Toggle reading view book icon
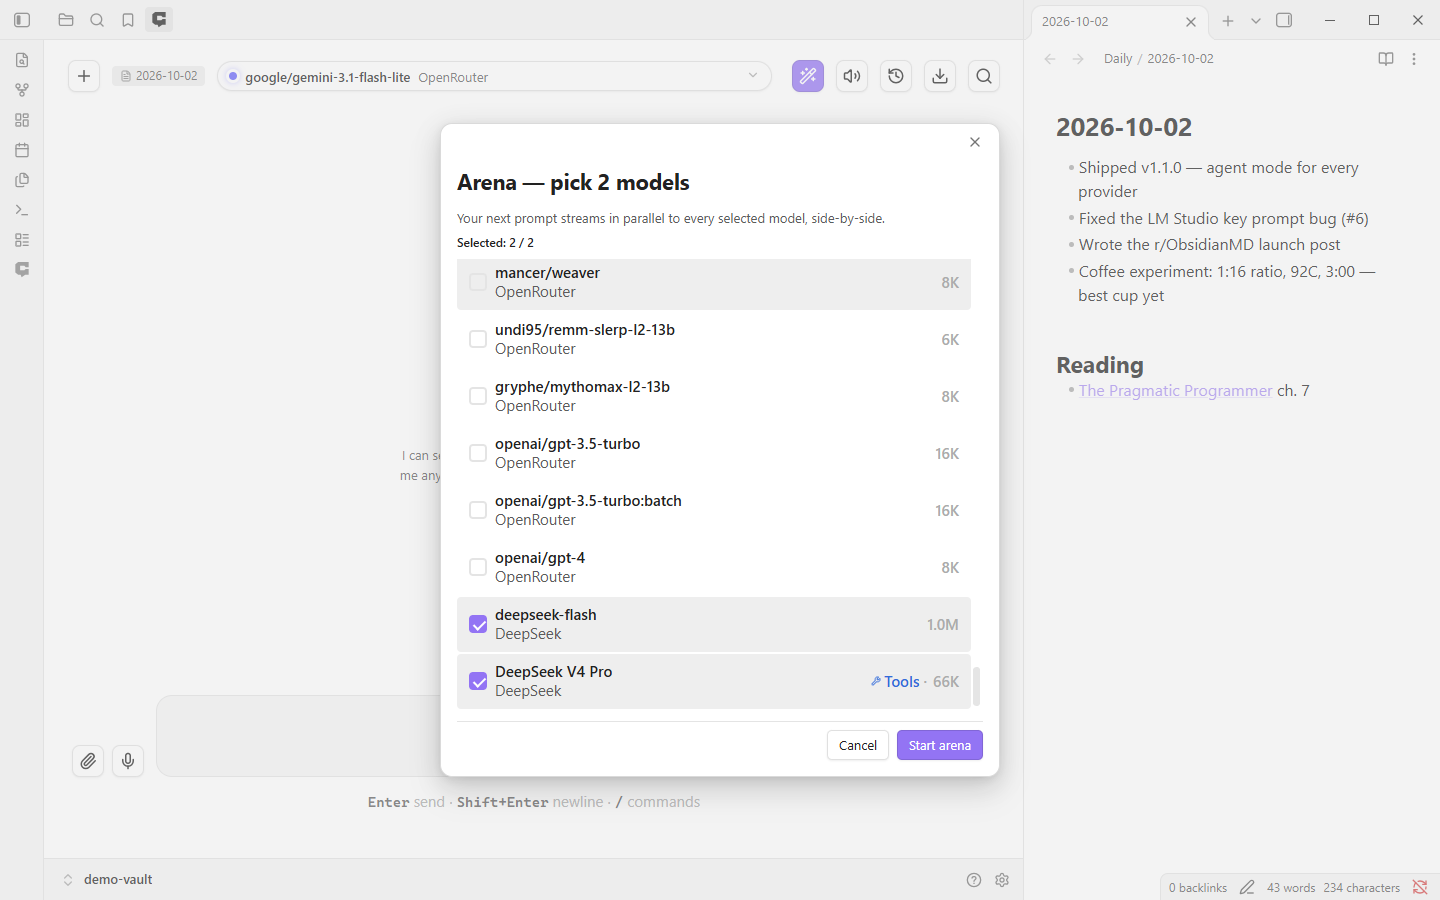This screenshot has width=1440, height=900. 1386,59
